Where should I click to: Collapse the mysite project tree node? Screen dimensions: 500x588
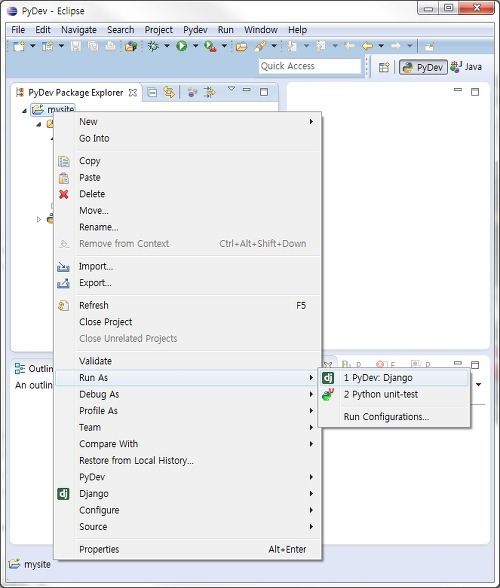[24, 111]
